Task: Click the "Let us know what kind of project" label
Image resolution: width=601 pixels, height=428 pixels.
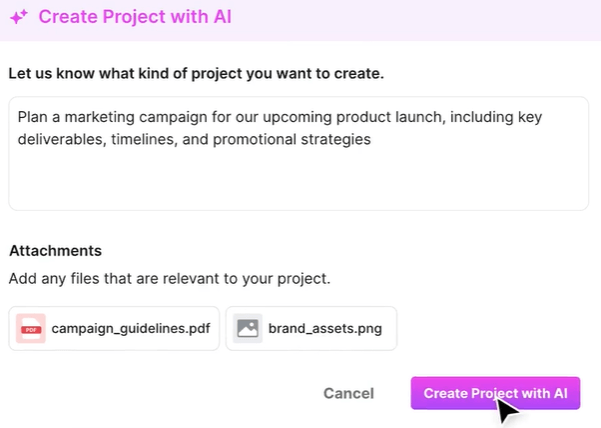Action: (x=196, y=73)
